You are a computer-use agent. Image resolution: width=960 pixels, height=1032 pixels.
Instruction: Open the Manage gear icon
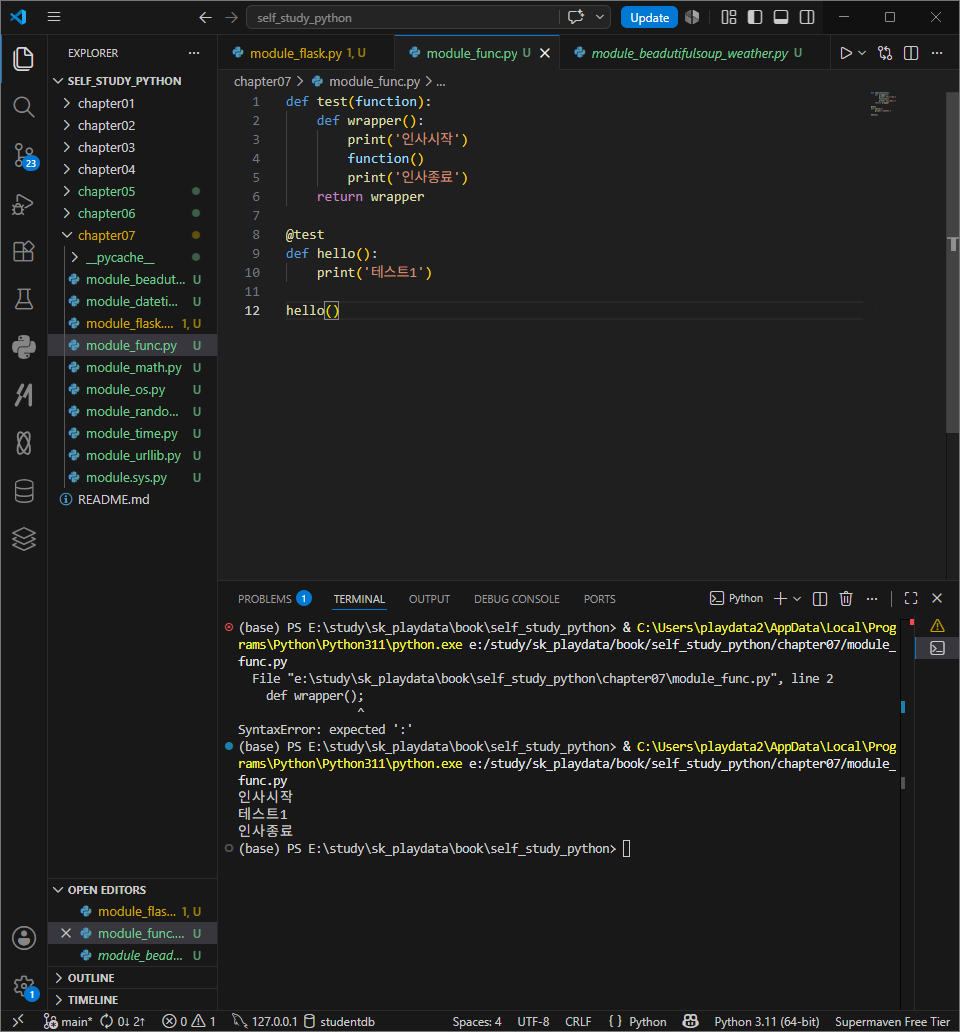(24, 986)
